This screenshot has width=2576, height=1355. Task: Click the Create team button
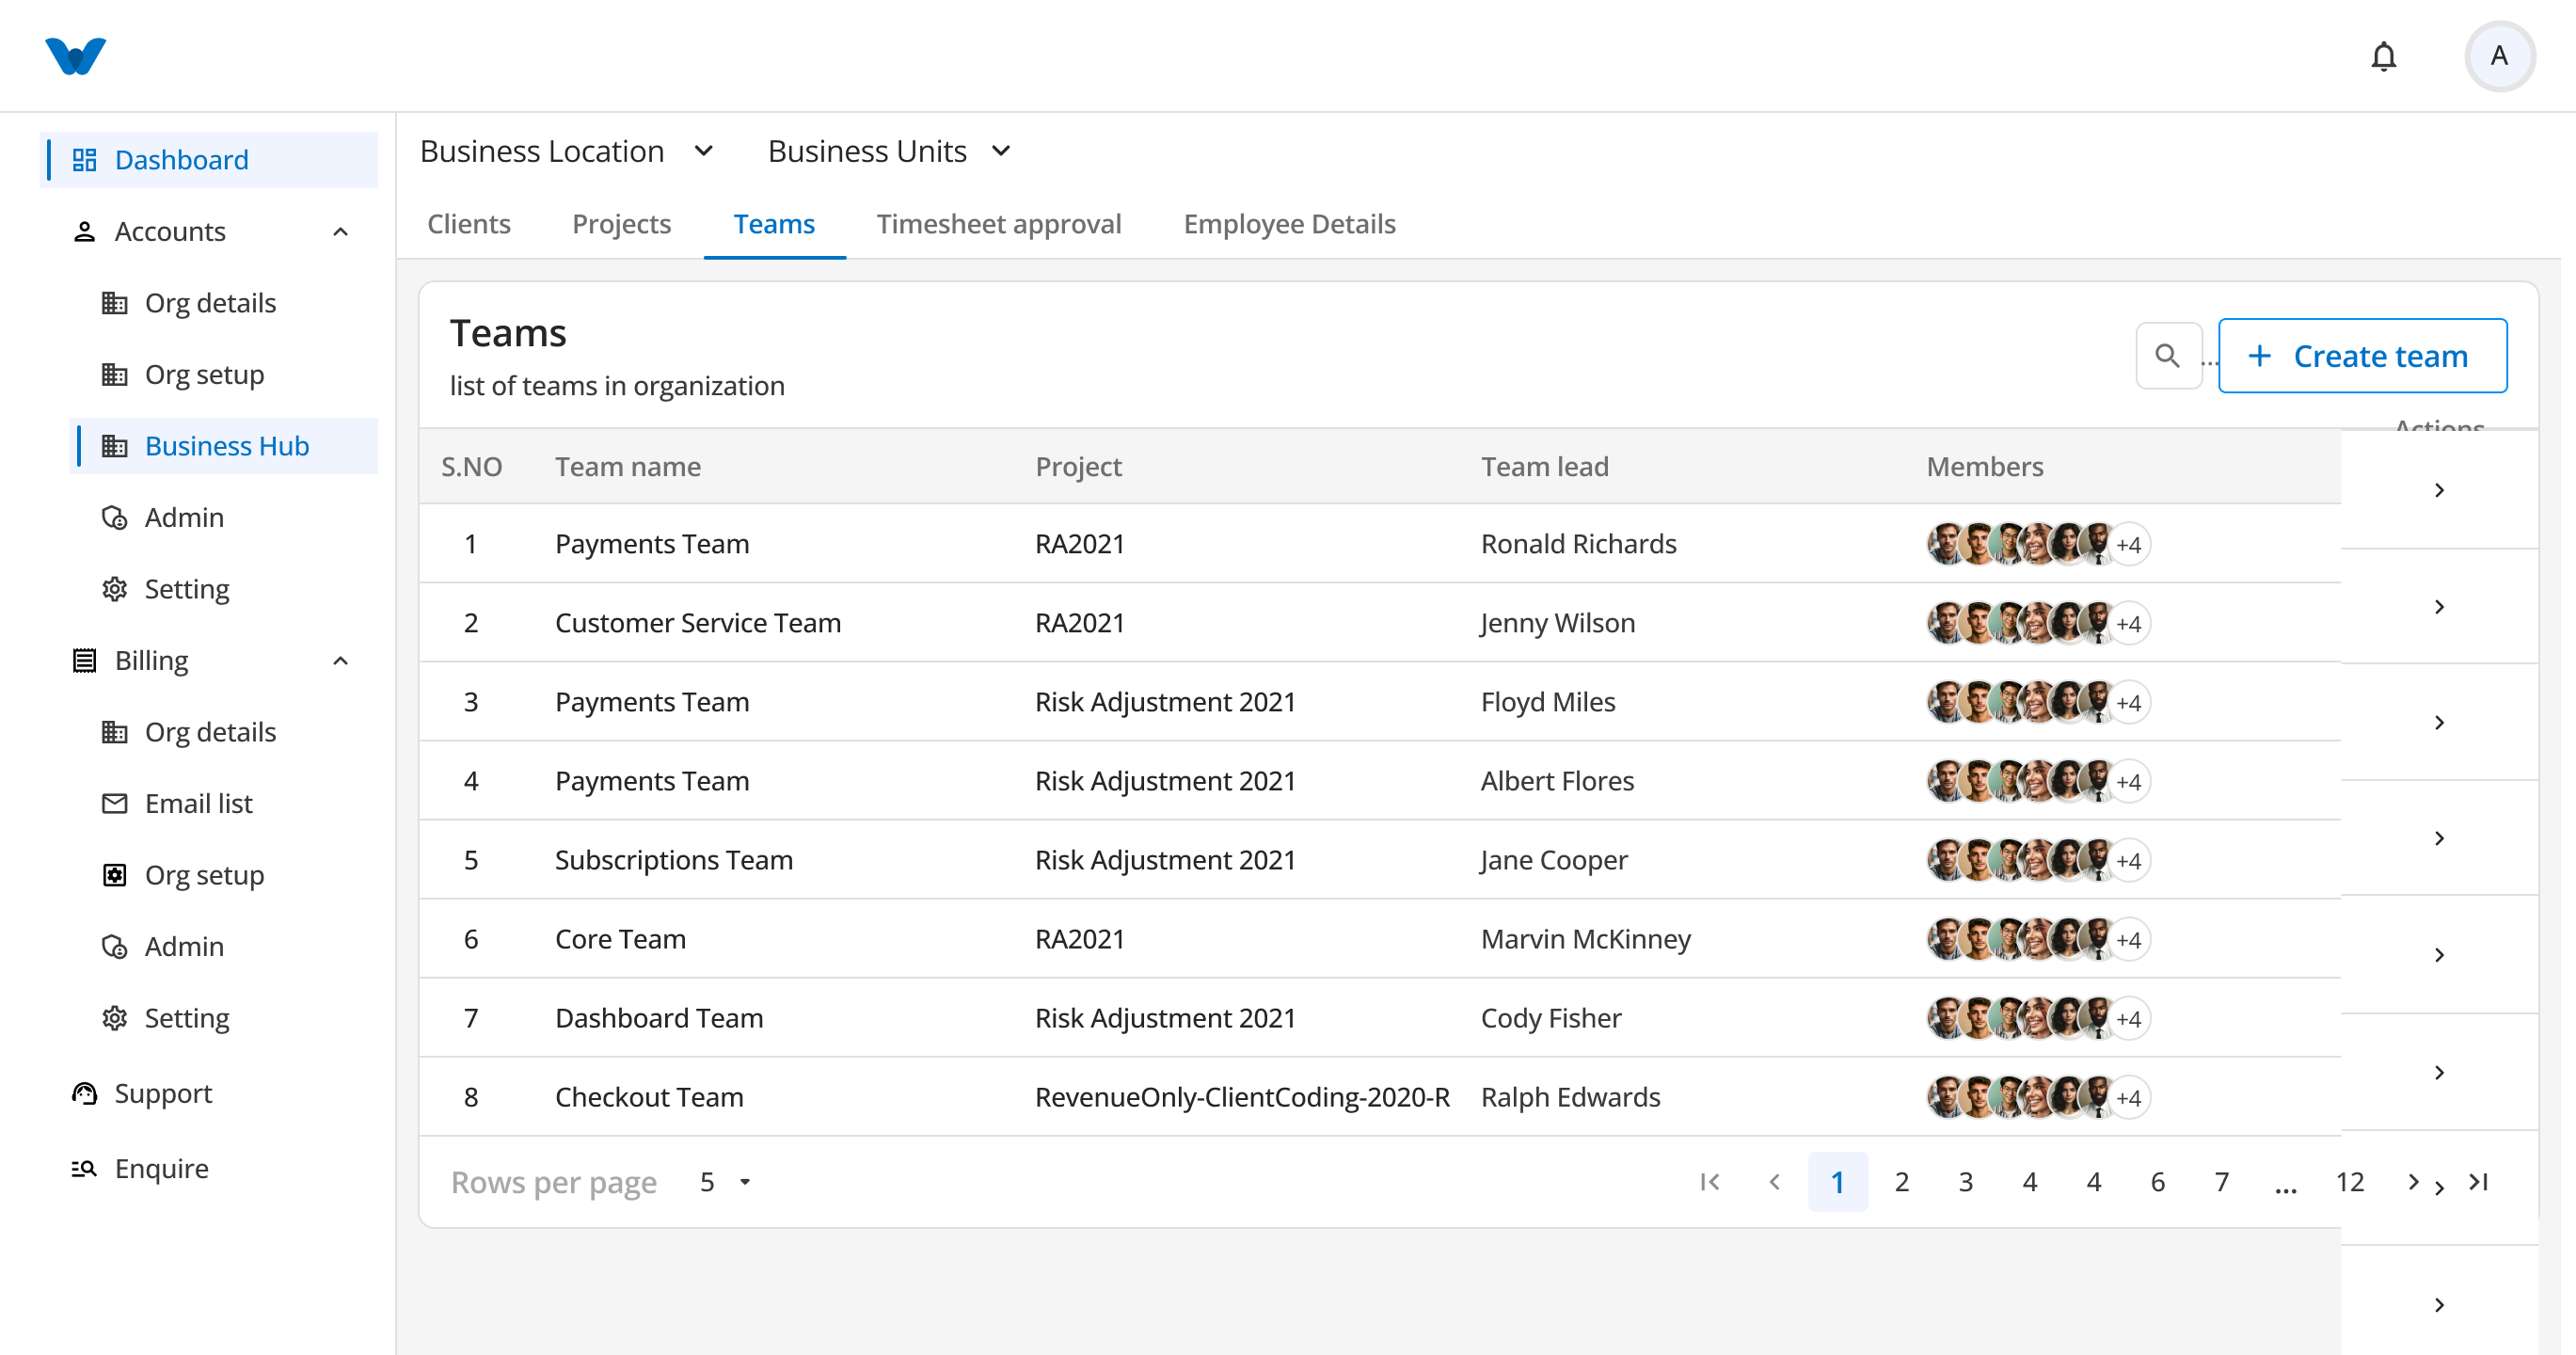2362,356
